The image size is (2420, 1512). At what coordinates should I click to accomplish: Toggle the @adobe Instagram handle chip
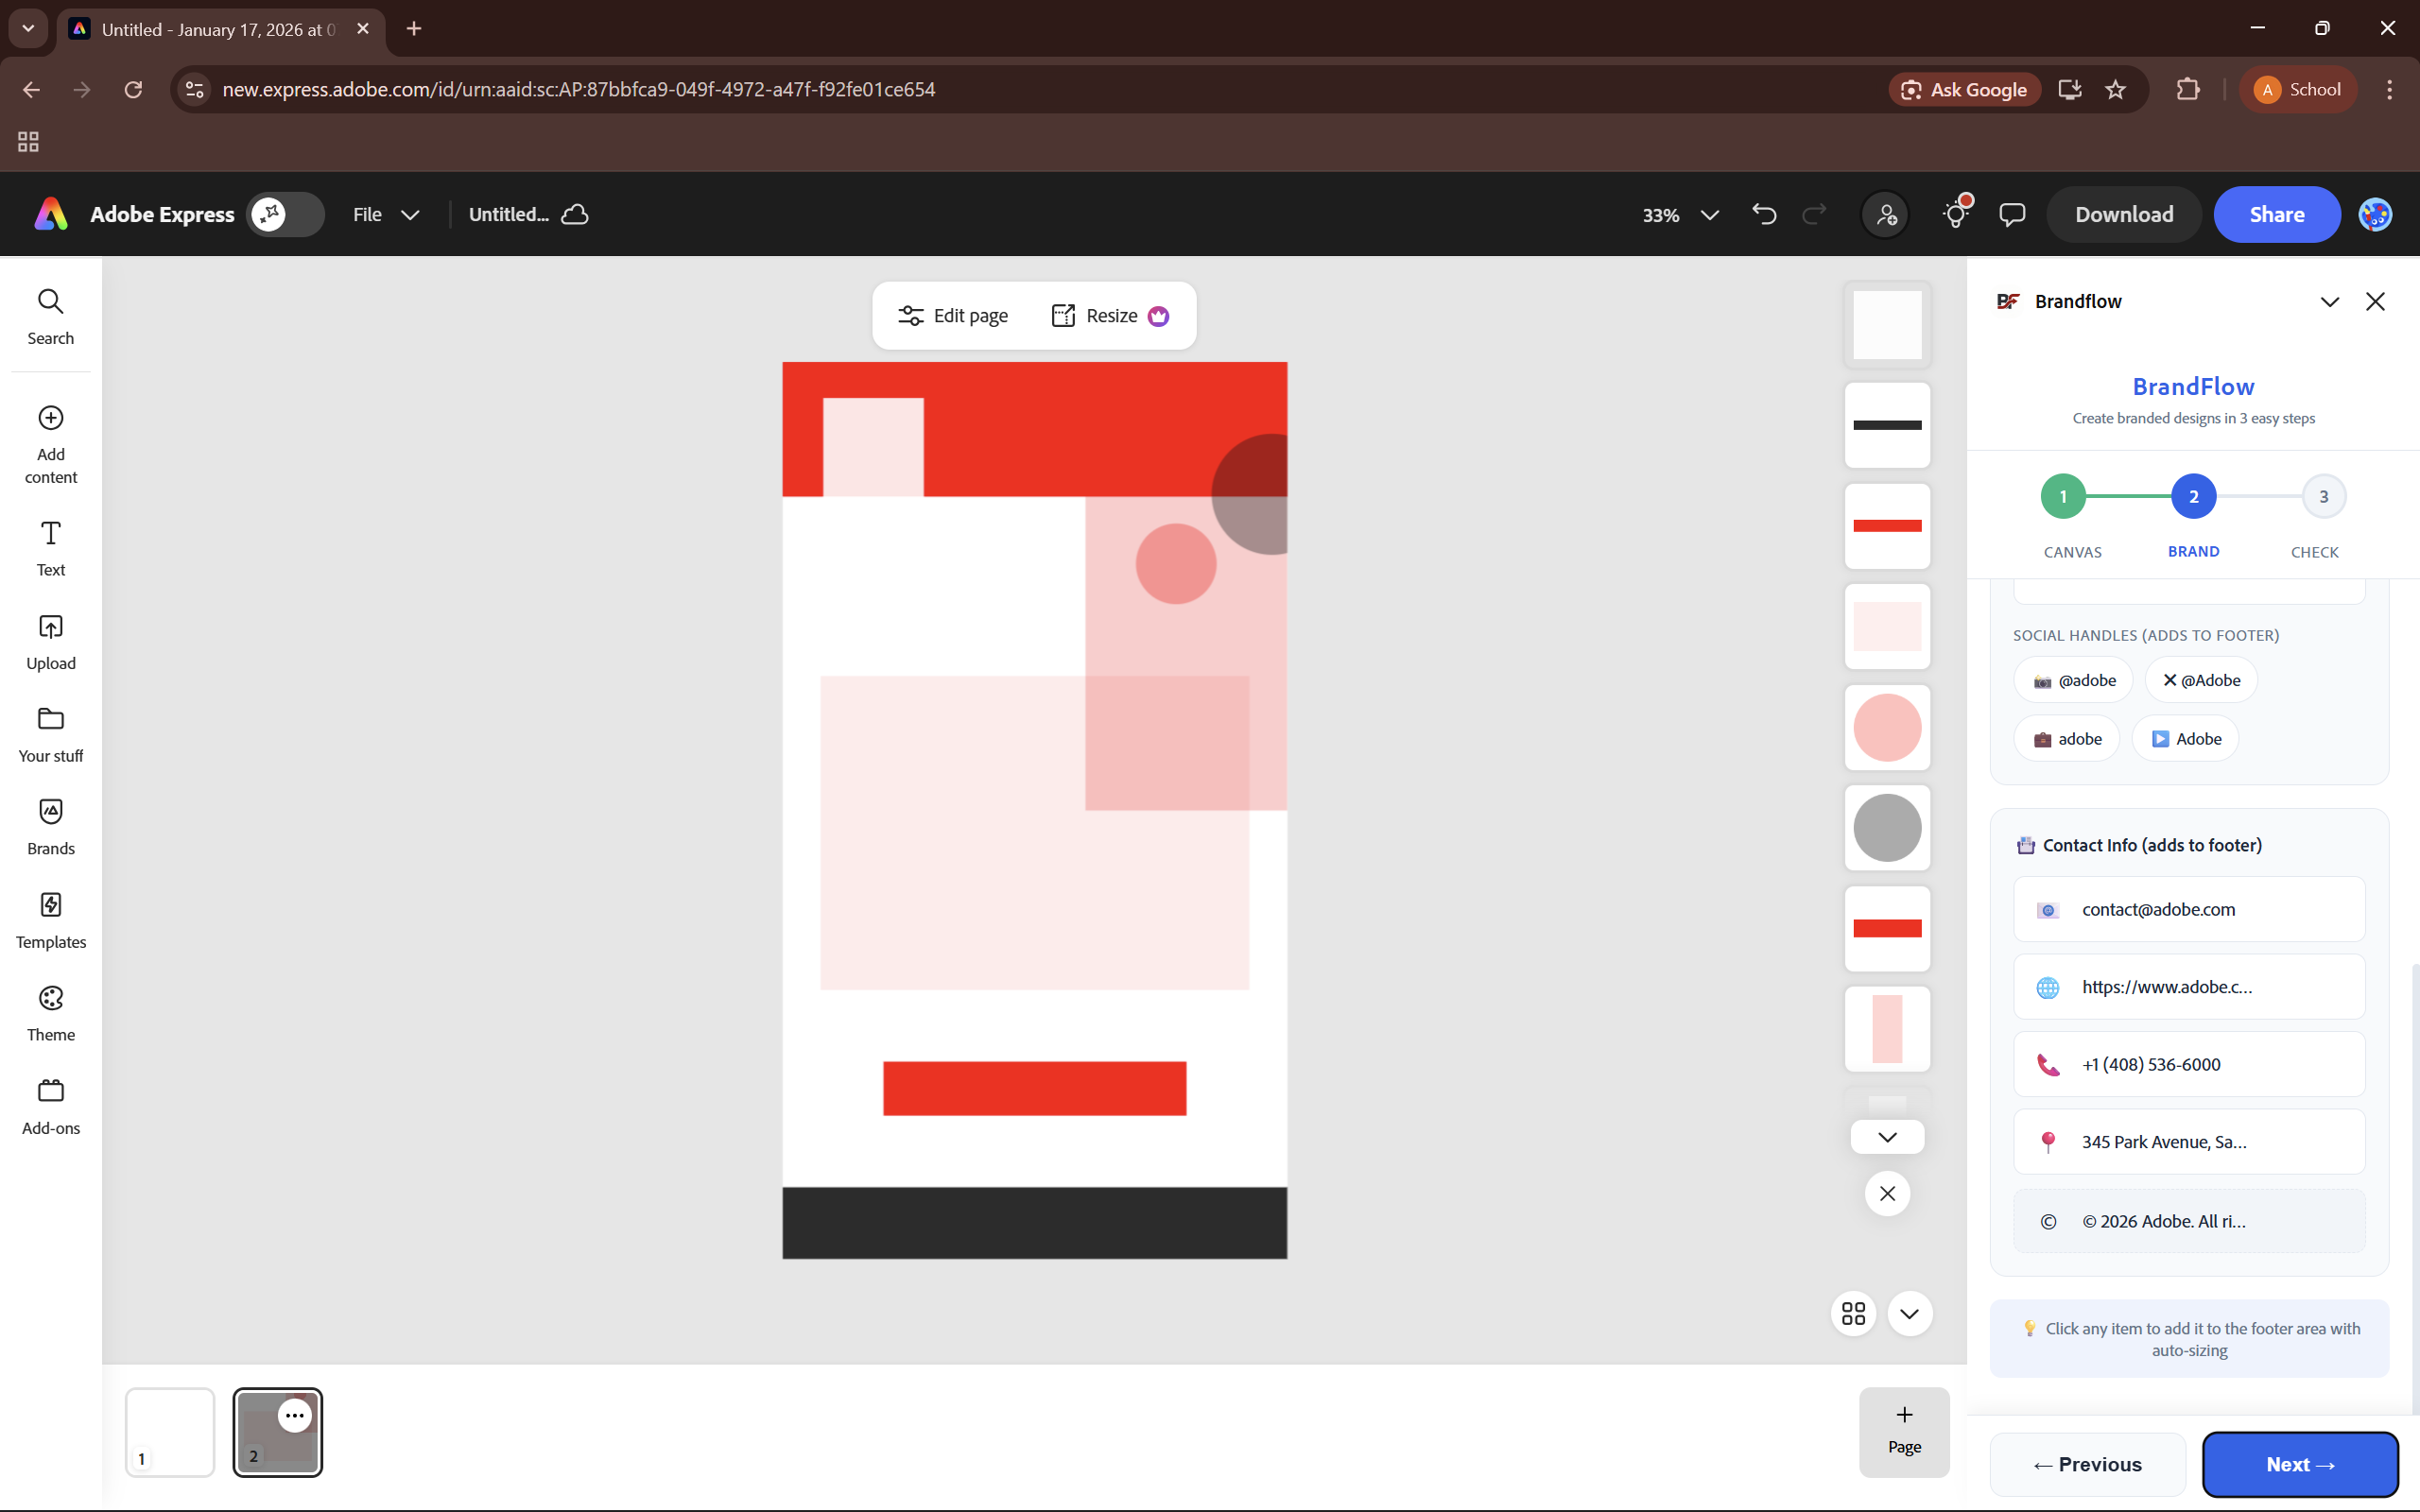pos(2073,680)
